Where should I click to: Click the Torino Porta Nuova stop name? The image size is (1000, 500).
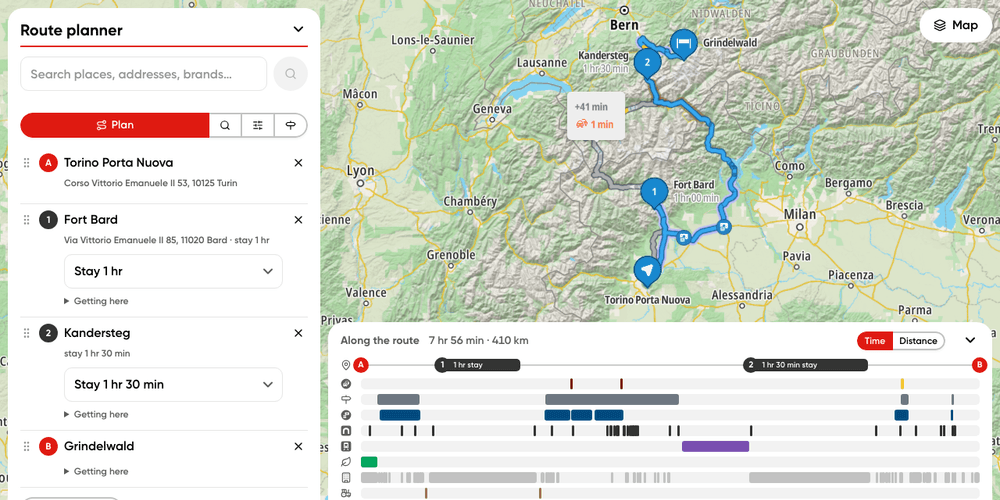point(119,163)
